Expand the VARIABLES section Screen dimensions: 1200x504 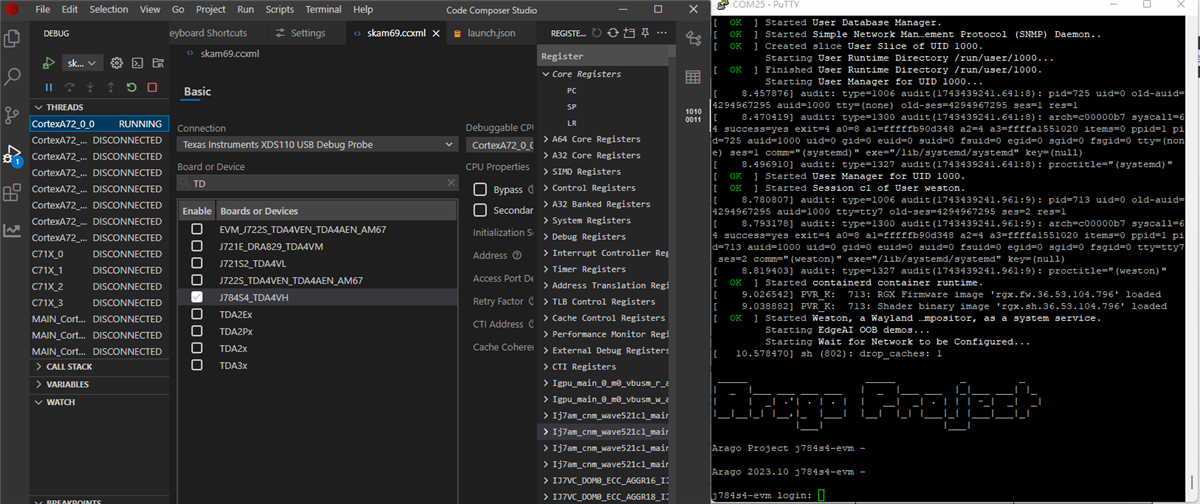pyautogui.click(x=98, y=384)
